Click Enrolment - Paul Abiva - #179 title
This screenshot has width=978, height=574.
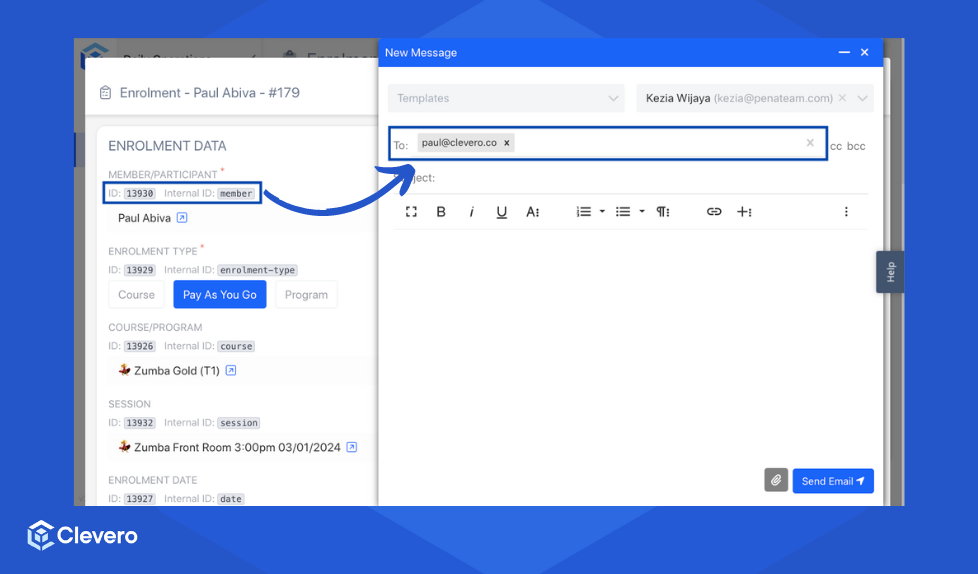pos(210,92)
